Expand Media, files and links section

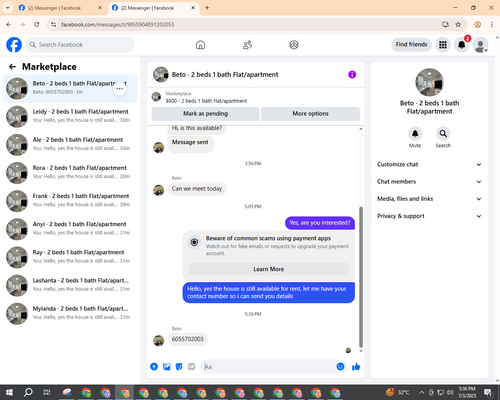click(429, 199)
